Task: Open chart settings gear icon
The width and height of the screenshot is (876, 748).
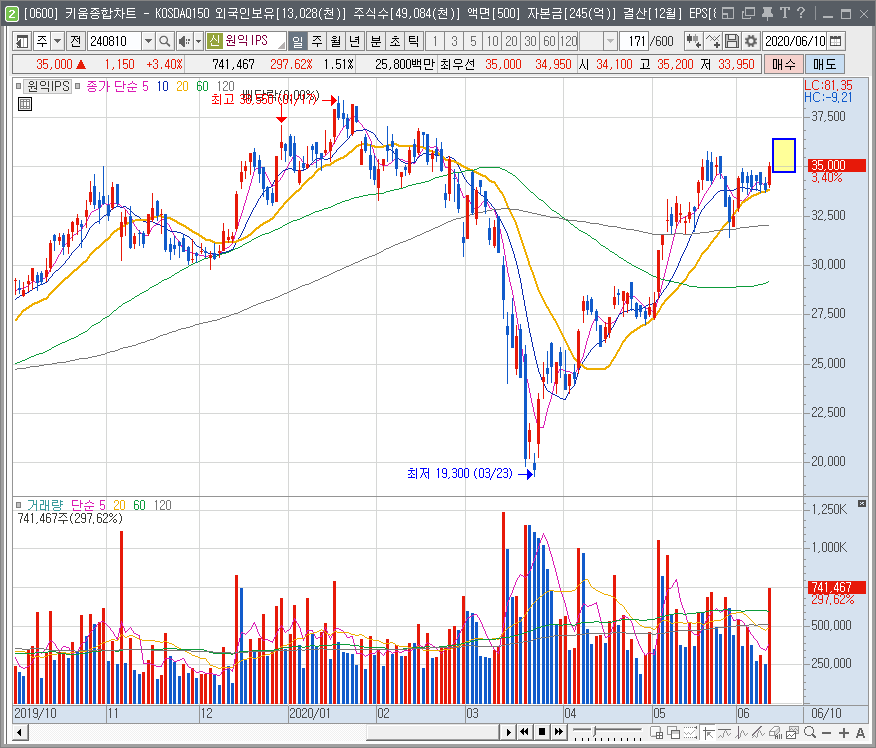Action: (751, 41)
